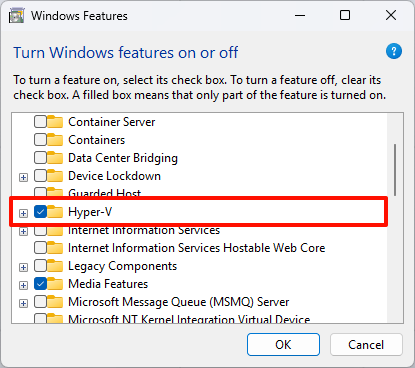Expand the Microsoft Message Queue Server node
This screenshot has width=415, height=368.
(23, 303)
